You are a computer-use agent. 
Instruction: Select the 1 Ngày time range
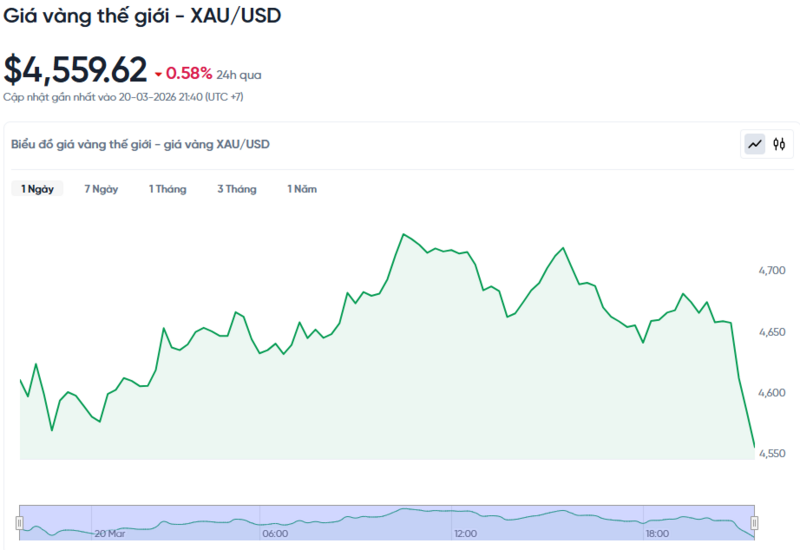point(38,189)
